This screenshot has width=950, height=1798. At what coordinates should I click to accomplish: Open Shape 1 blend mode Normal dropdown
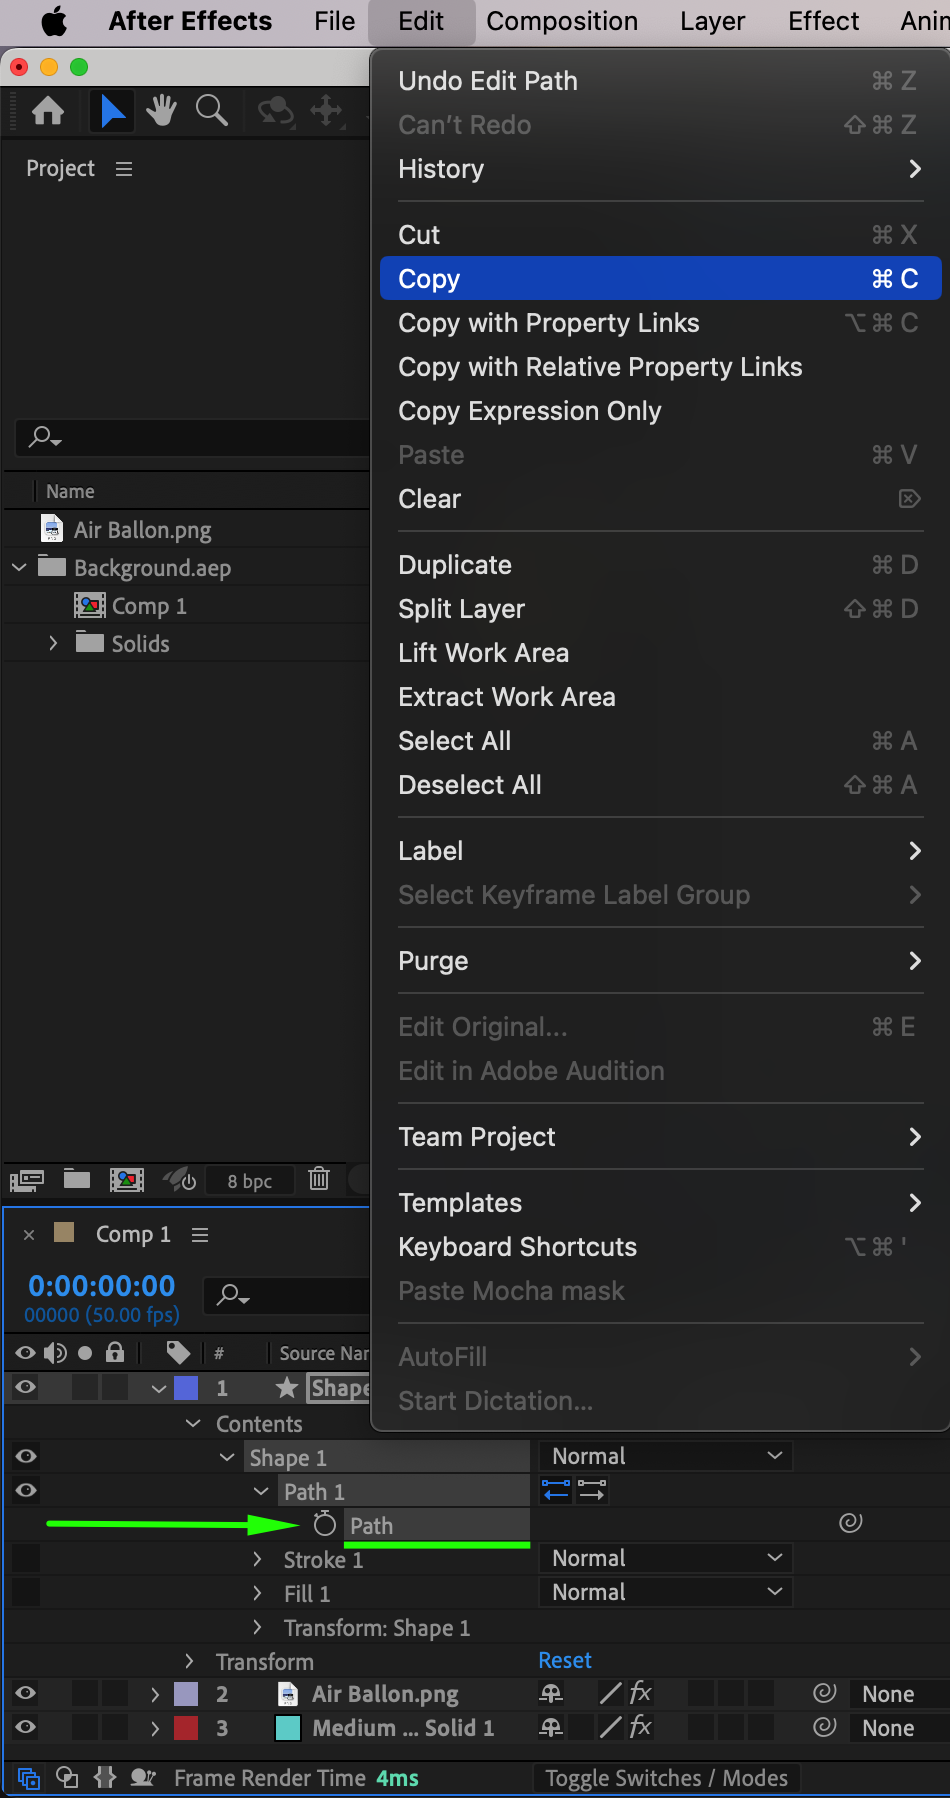(x=666, y=1456)
